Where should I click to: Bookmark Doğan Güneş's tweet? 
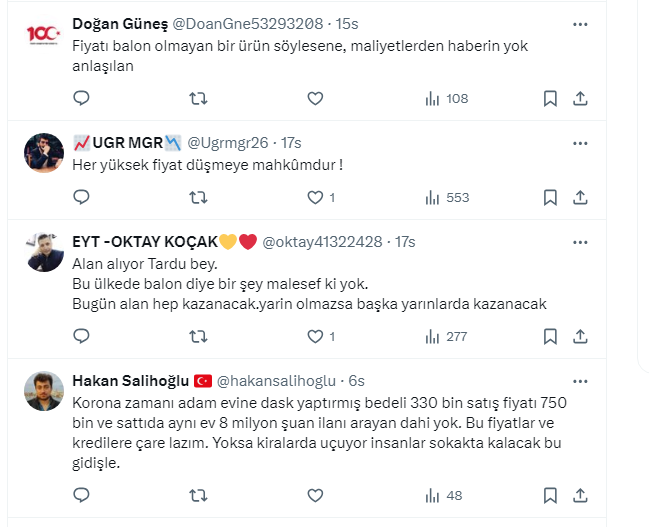(549, 98)
